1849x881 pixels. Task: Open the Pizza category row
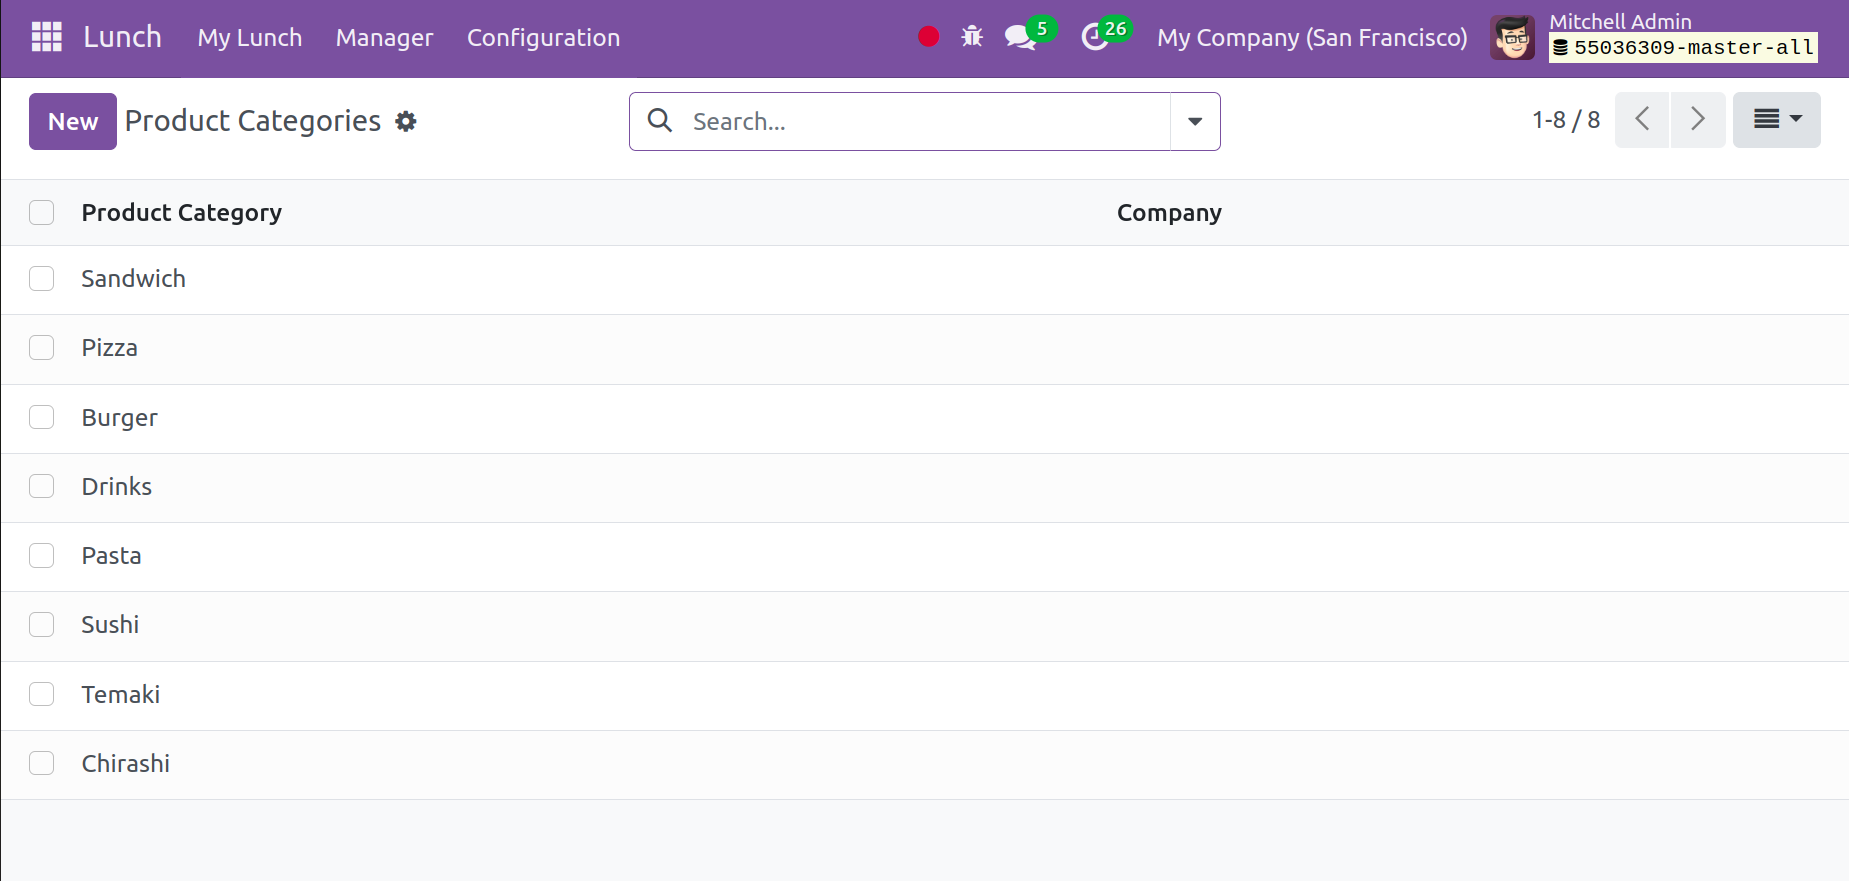coord(924,349)
